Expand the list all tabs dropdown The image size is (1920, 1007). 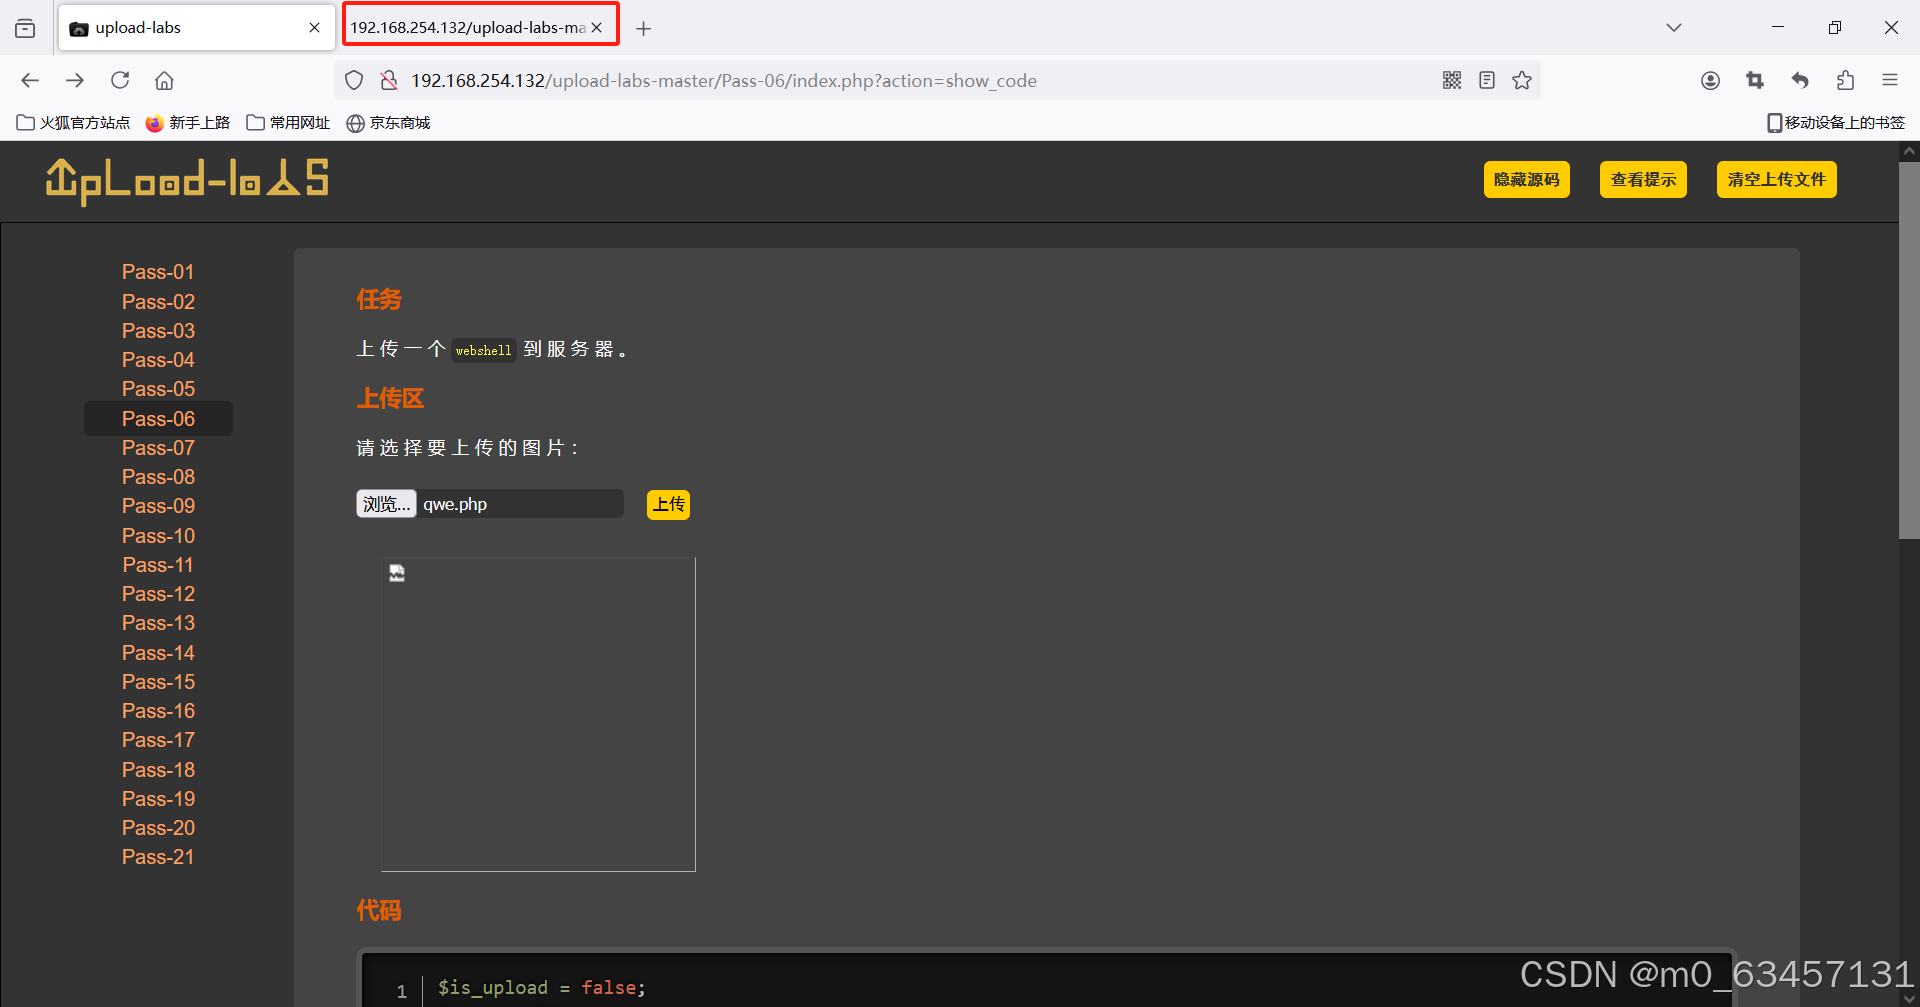point(1674,28)
